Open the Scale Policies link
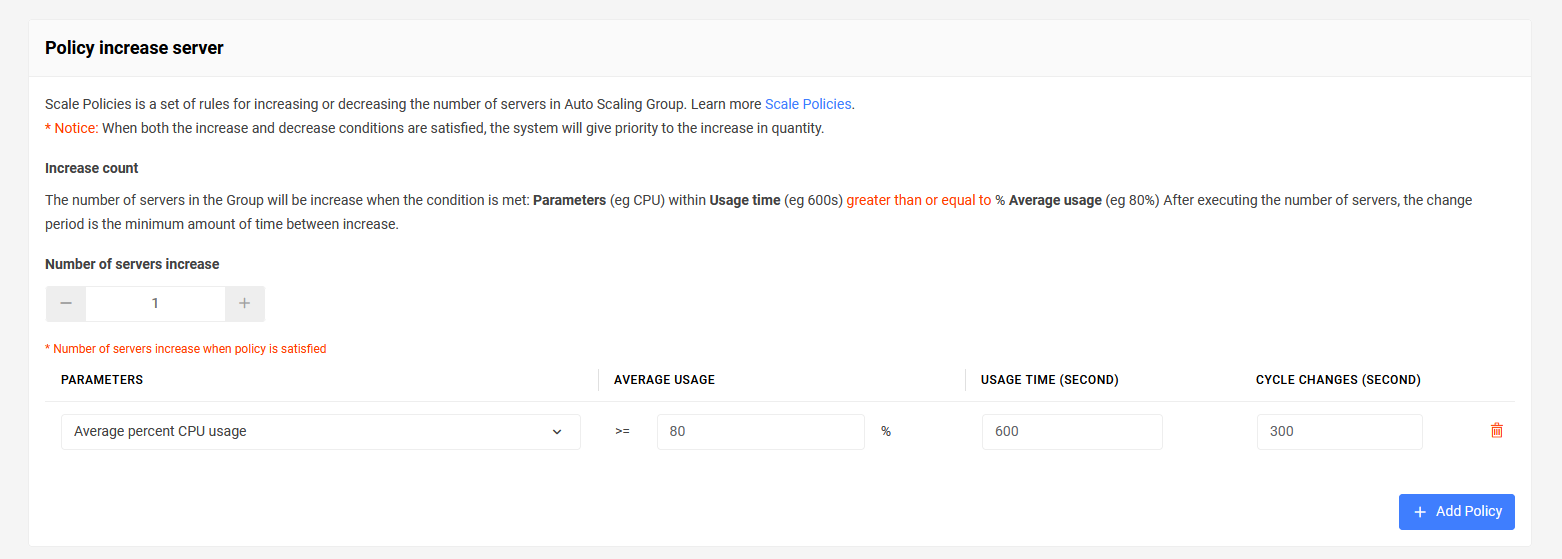This screenshot has height=559, width=1562. [808, 104]
